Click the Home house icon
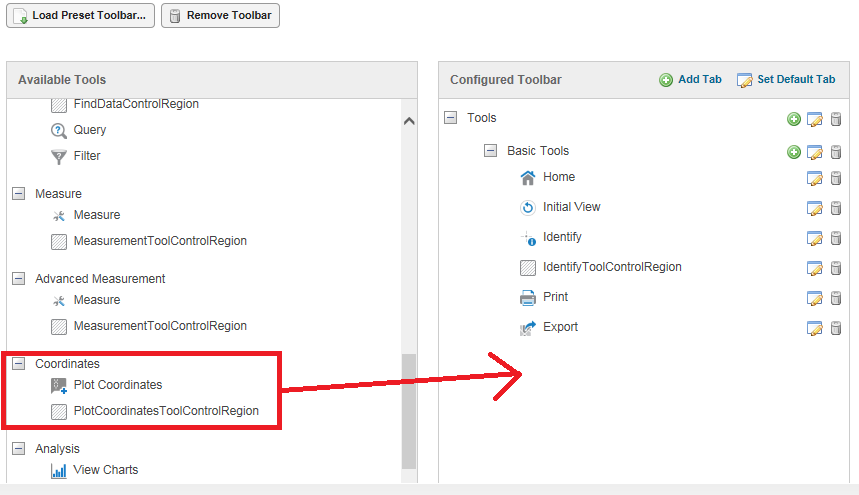The width and height of the screenshot is (859, 495). tap(528, 177)
